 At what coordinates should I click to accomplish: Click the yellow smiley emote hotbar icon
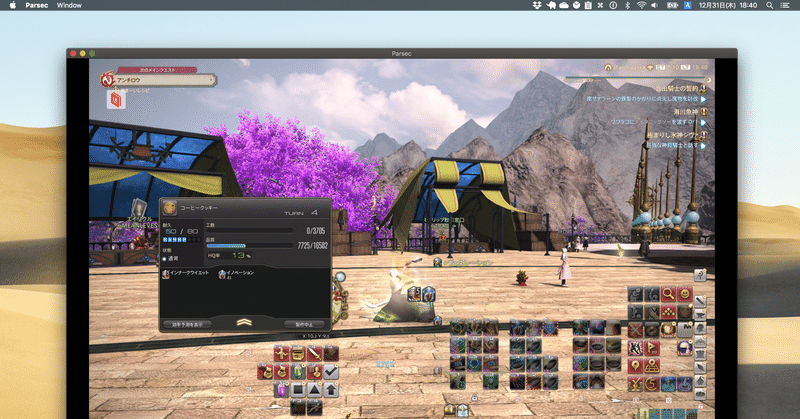click(x=685, y=294)
